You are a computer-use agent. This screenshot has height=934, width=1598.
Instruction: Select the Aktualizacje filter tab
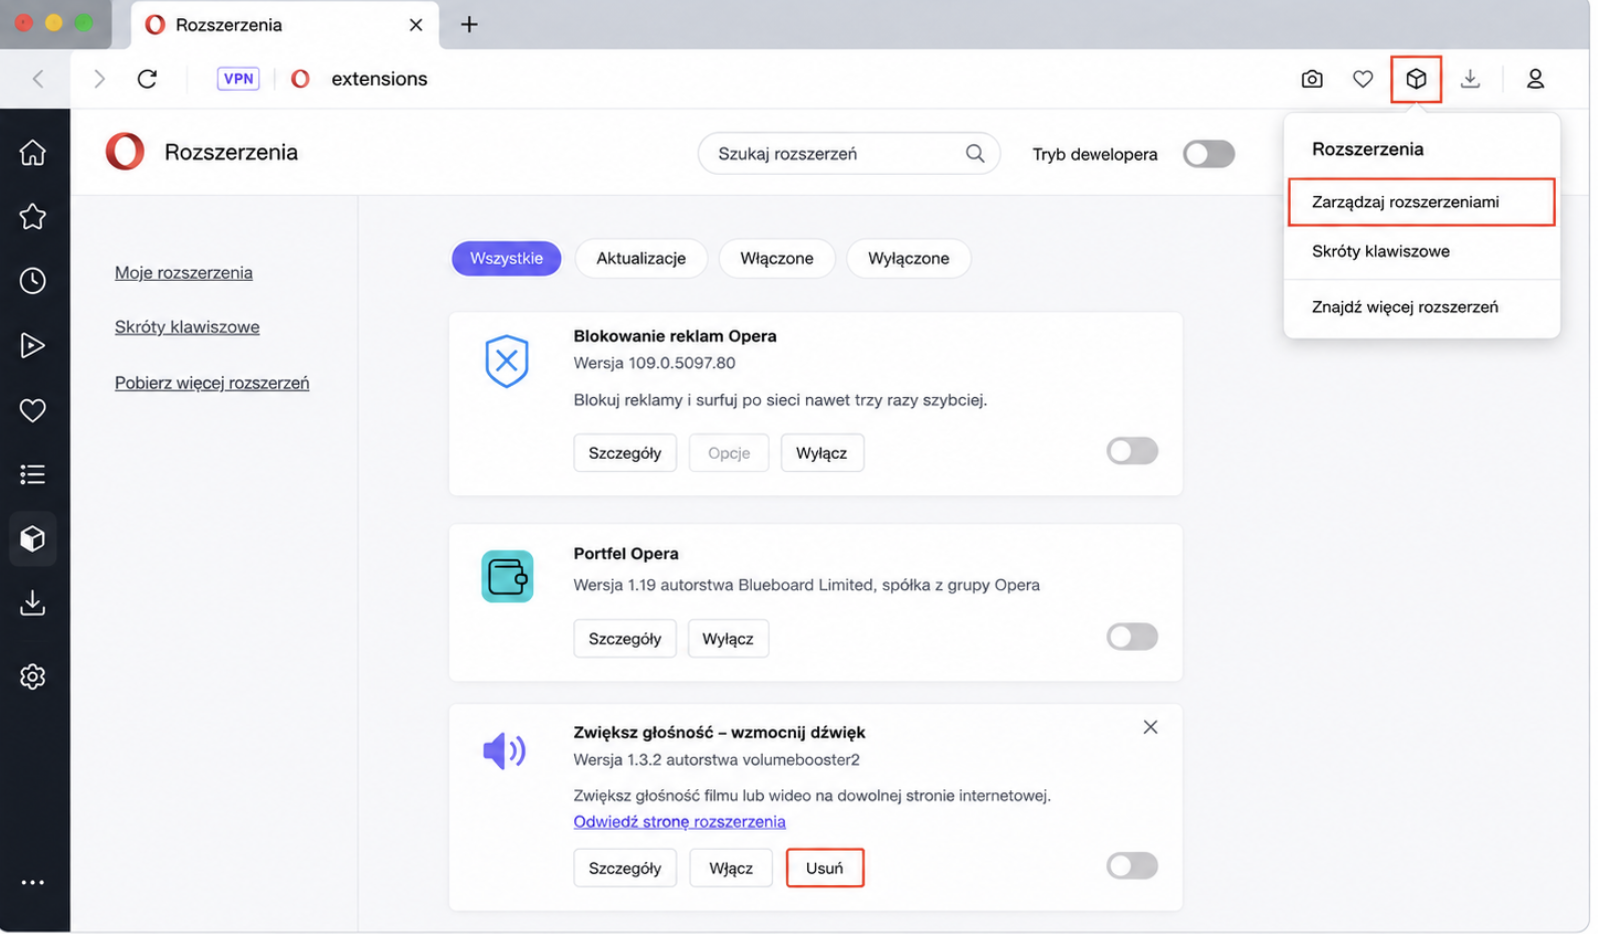641,258
